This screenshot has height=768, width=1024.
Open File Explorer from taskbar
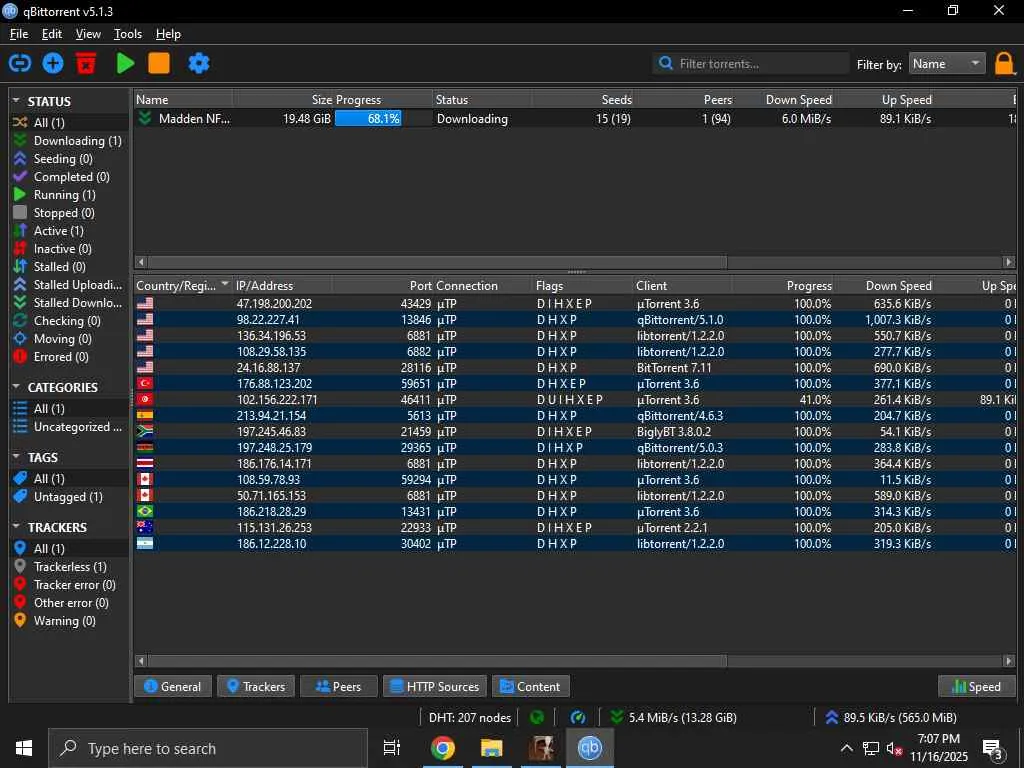tap(491, 748)
